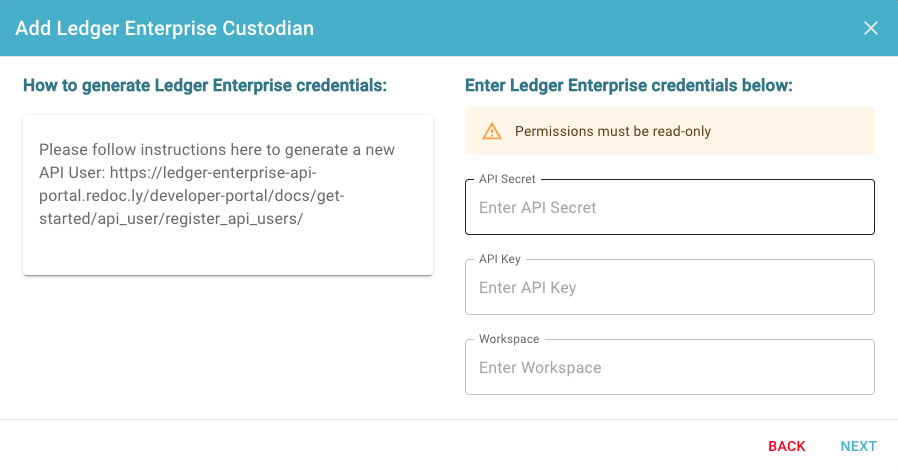Click the 'API Secret' floating label

click(507, 179)
